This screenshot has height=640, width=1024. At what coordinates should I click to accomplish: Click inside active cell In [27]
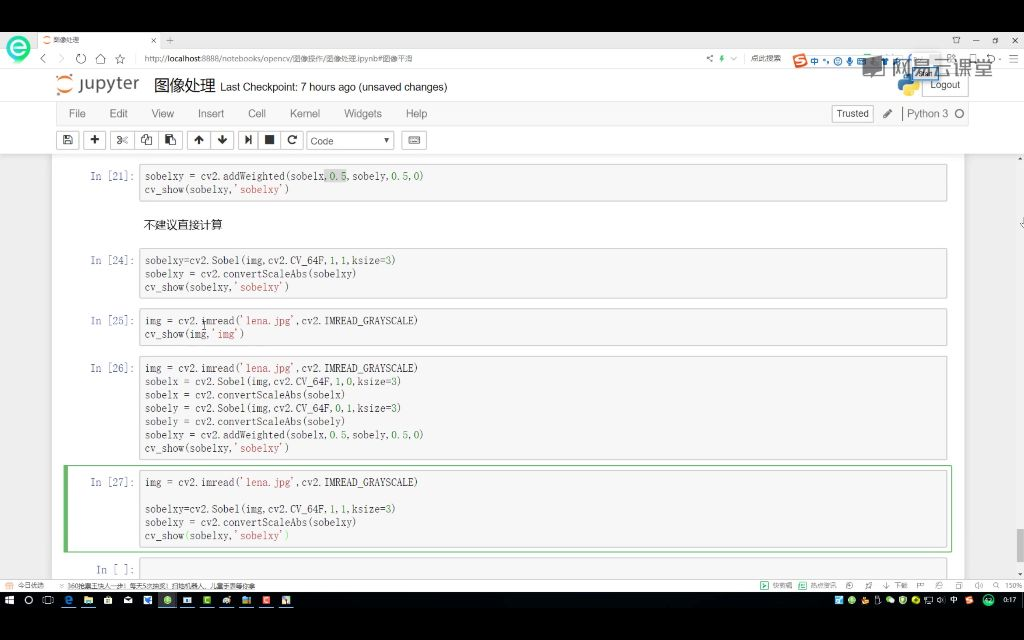pyautogui.click(x=543, y=509)
